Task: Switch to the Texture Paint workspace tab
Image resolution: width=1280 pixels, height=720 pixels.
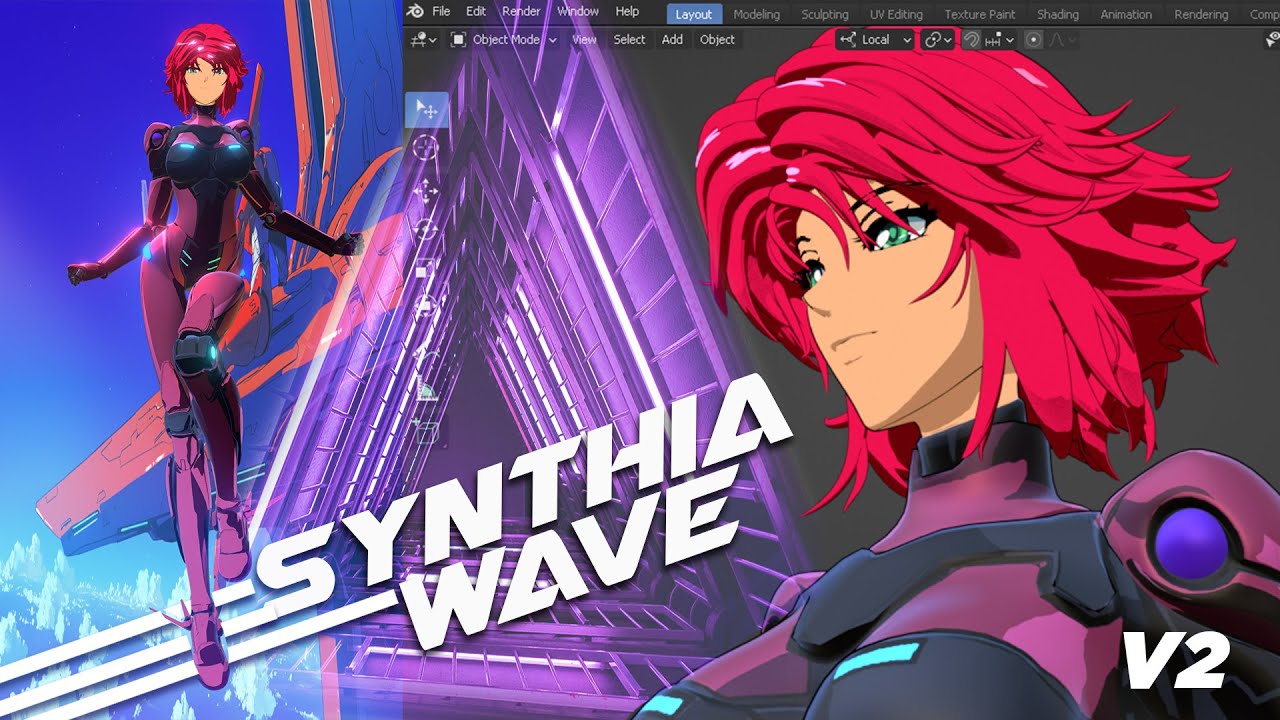Action: 979,14
